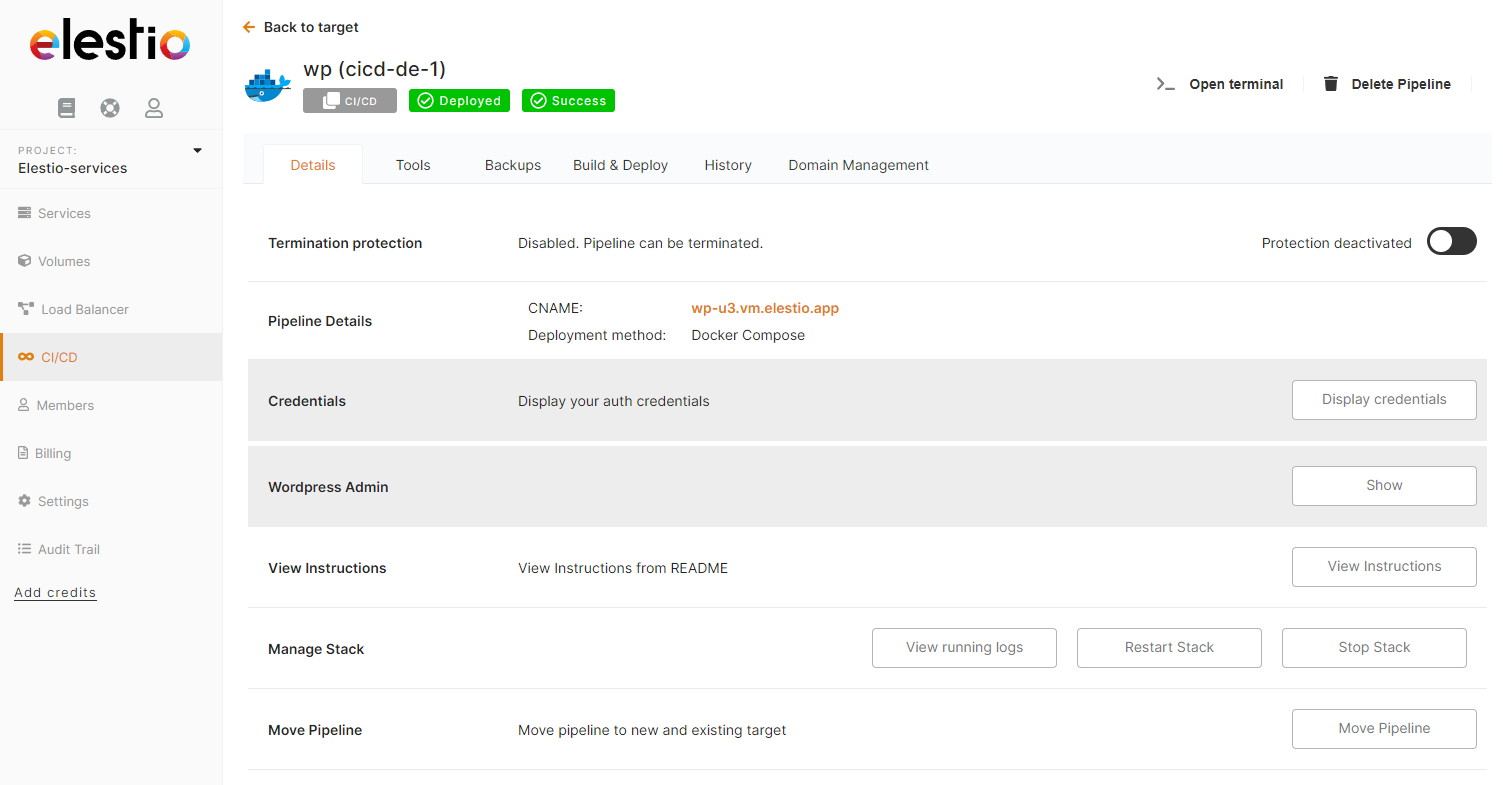The height and width of the screenshot is (785, 1503).
Task: Click the trash can delete icon
Action: point(1331,84)
